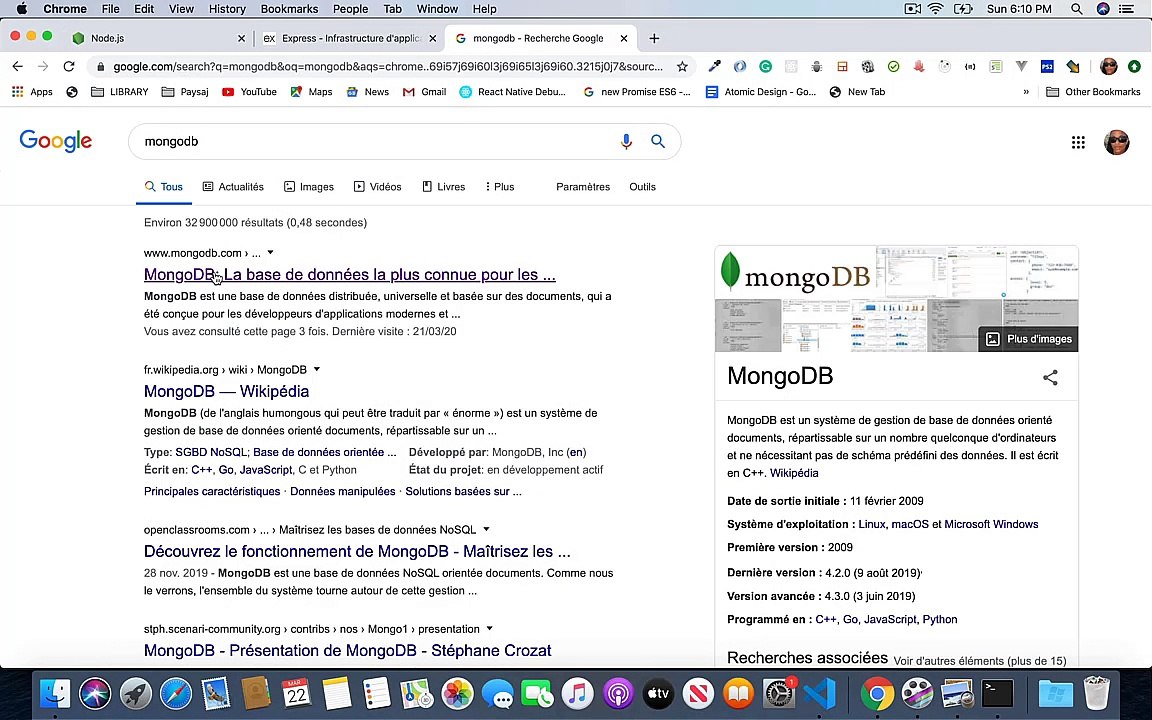The image size is (1152, 720).
Task: Click the voice search microphone icon
Action: click(x=626, y=142)
